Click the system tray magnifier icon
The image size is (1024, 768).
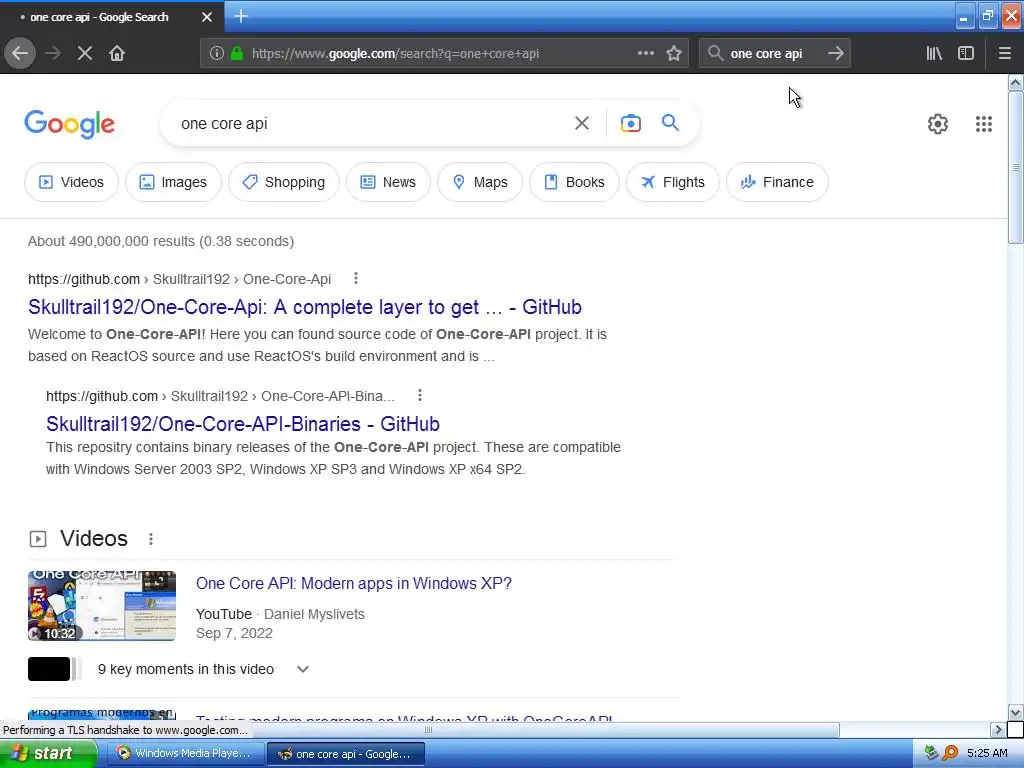point(950,753)
